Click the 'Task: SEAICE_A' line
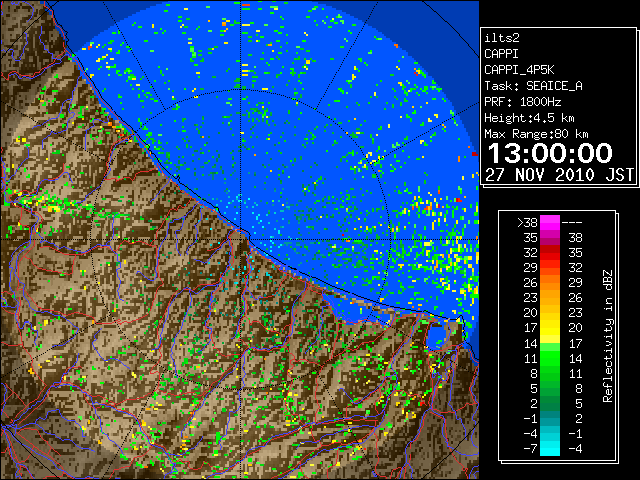 pos(533,86)
